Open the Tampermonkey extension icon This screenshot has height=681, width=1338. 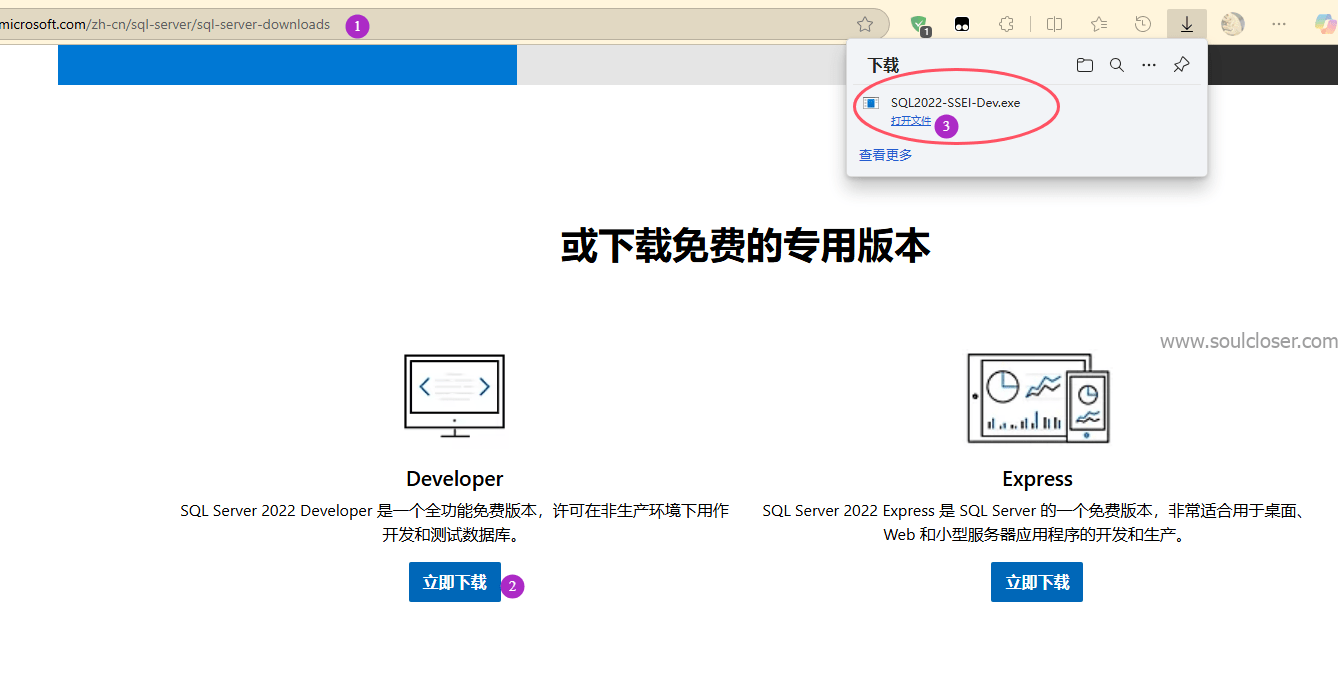[x=962, y=24]
